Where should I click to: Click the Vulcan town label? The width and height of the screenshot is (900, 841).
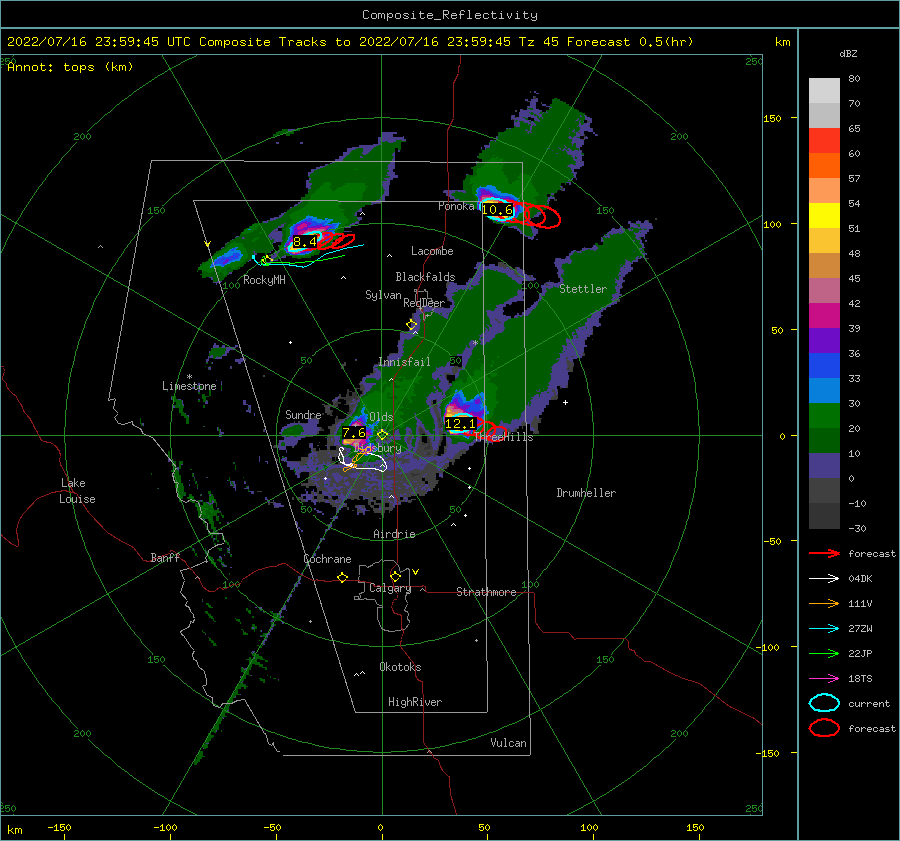click(x=508, y=743)
